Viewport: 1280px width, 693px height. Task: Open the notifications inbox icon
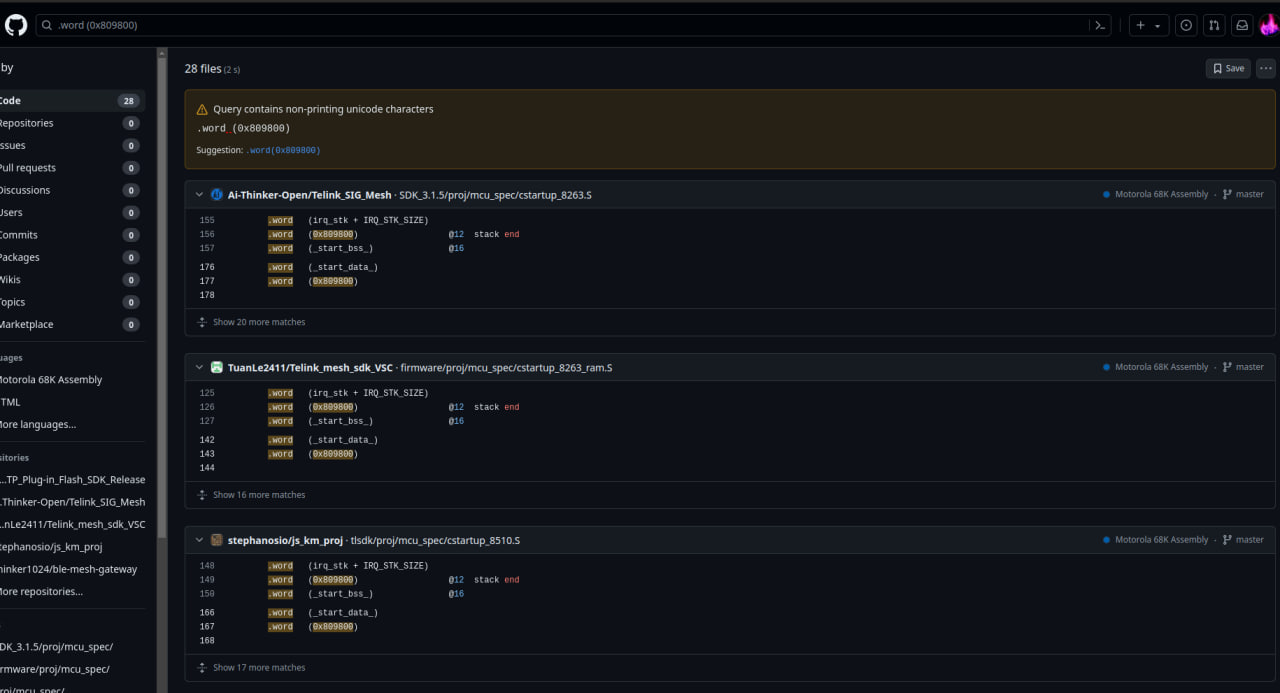point(1241,25)
